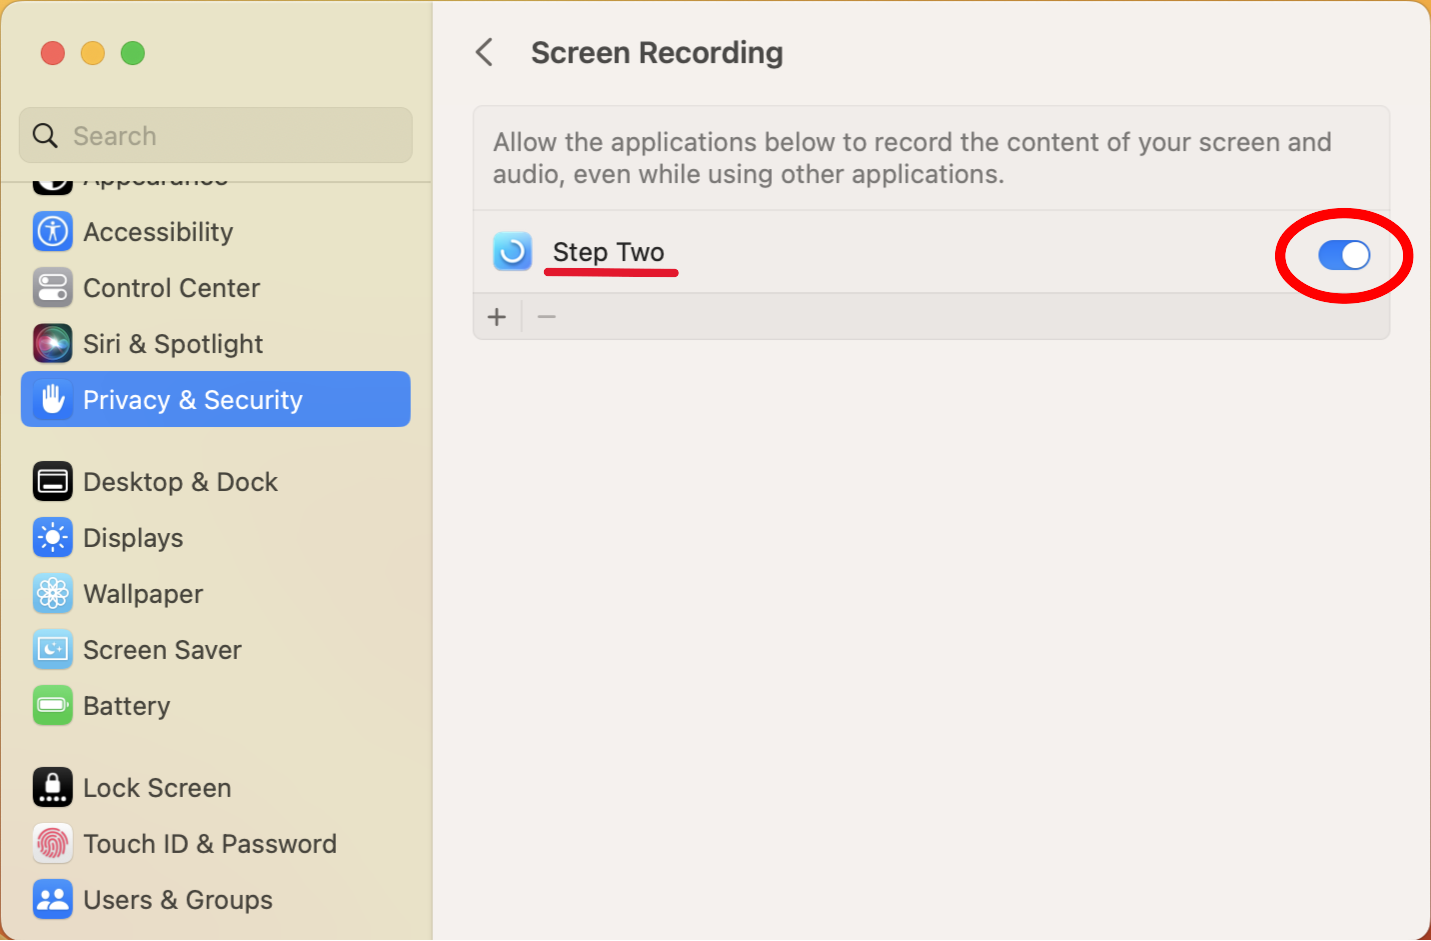Open Battery settings
The height and width of the screenshot is (941, 1431).
coord(216,706)
